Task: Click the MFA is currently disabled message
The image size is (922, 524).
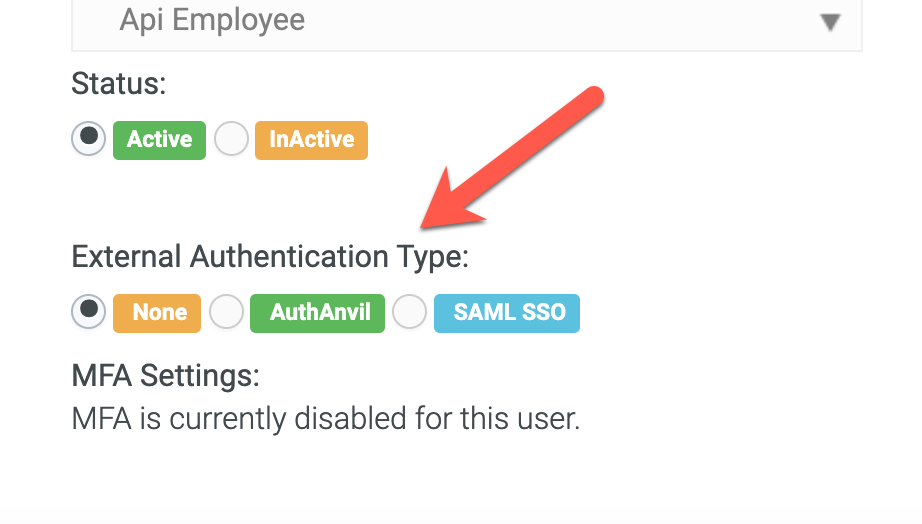Action: pos(326,419)
